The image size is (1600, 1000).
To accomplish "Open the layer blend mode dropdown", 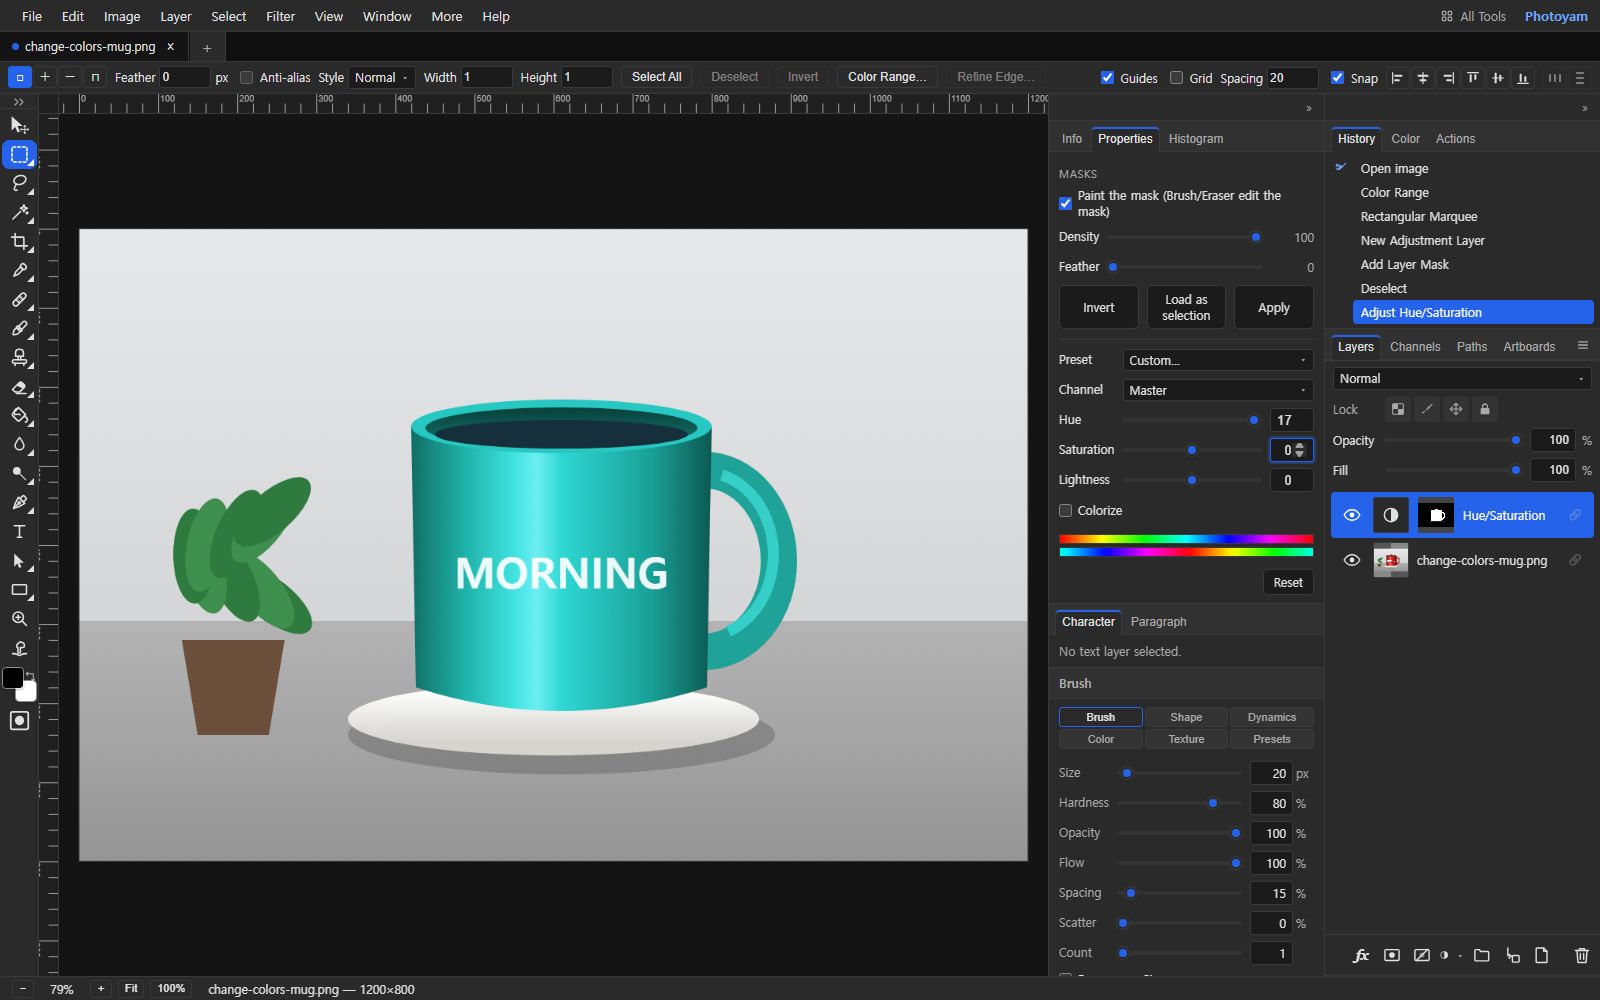I will [1461, 379].
